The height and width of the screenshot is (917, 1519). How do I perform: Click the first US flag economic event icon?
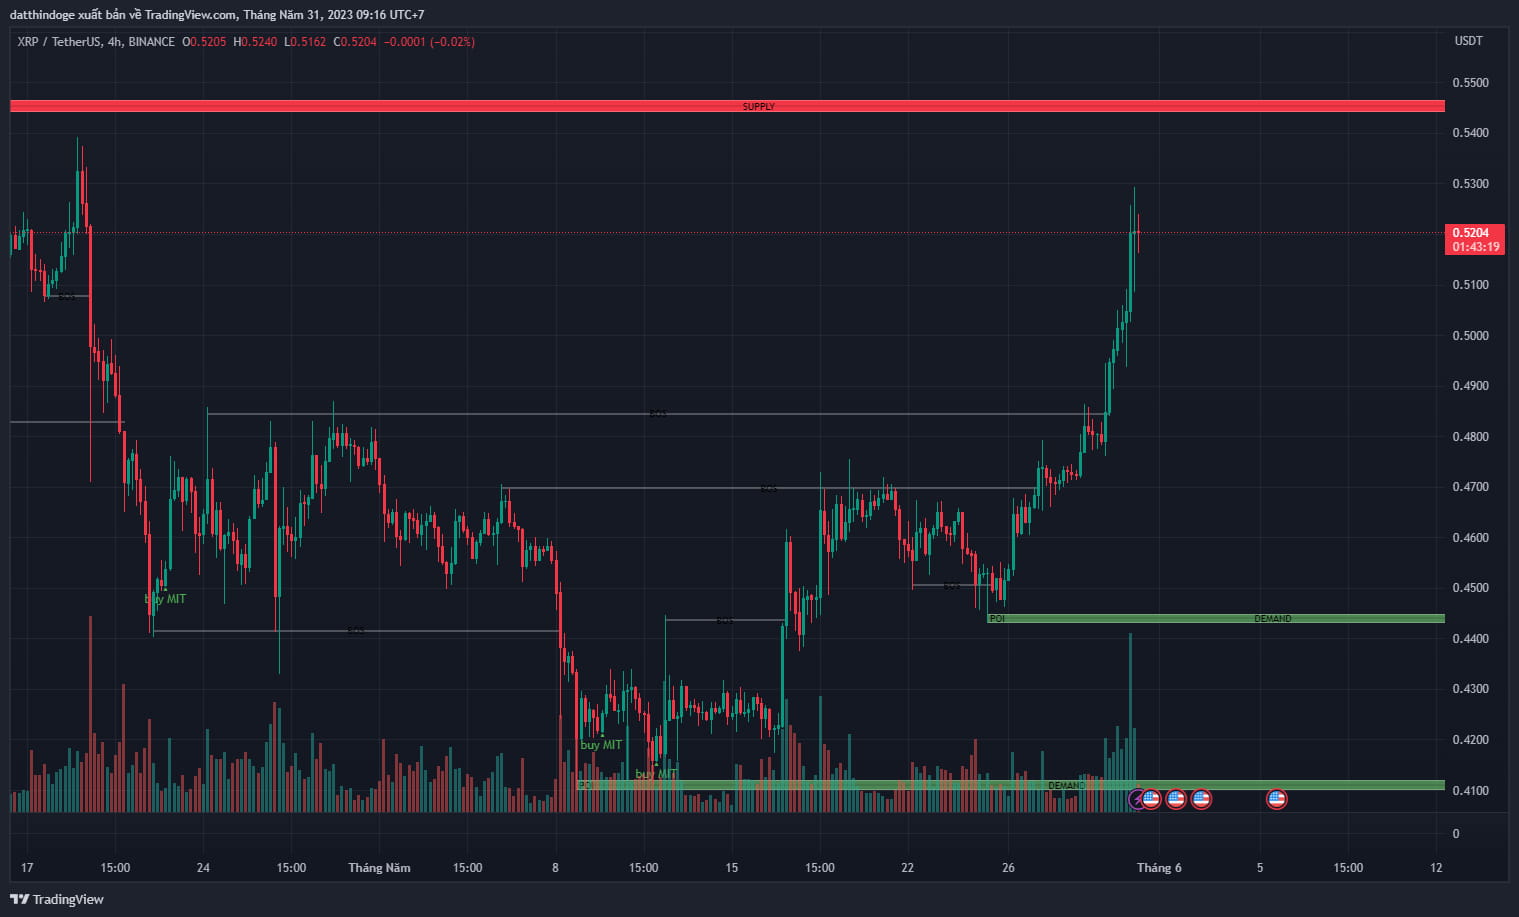[x=1151, y=799]
